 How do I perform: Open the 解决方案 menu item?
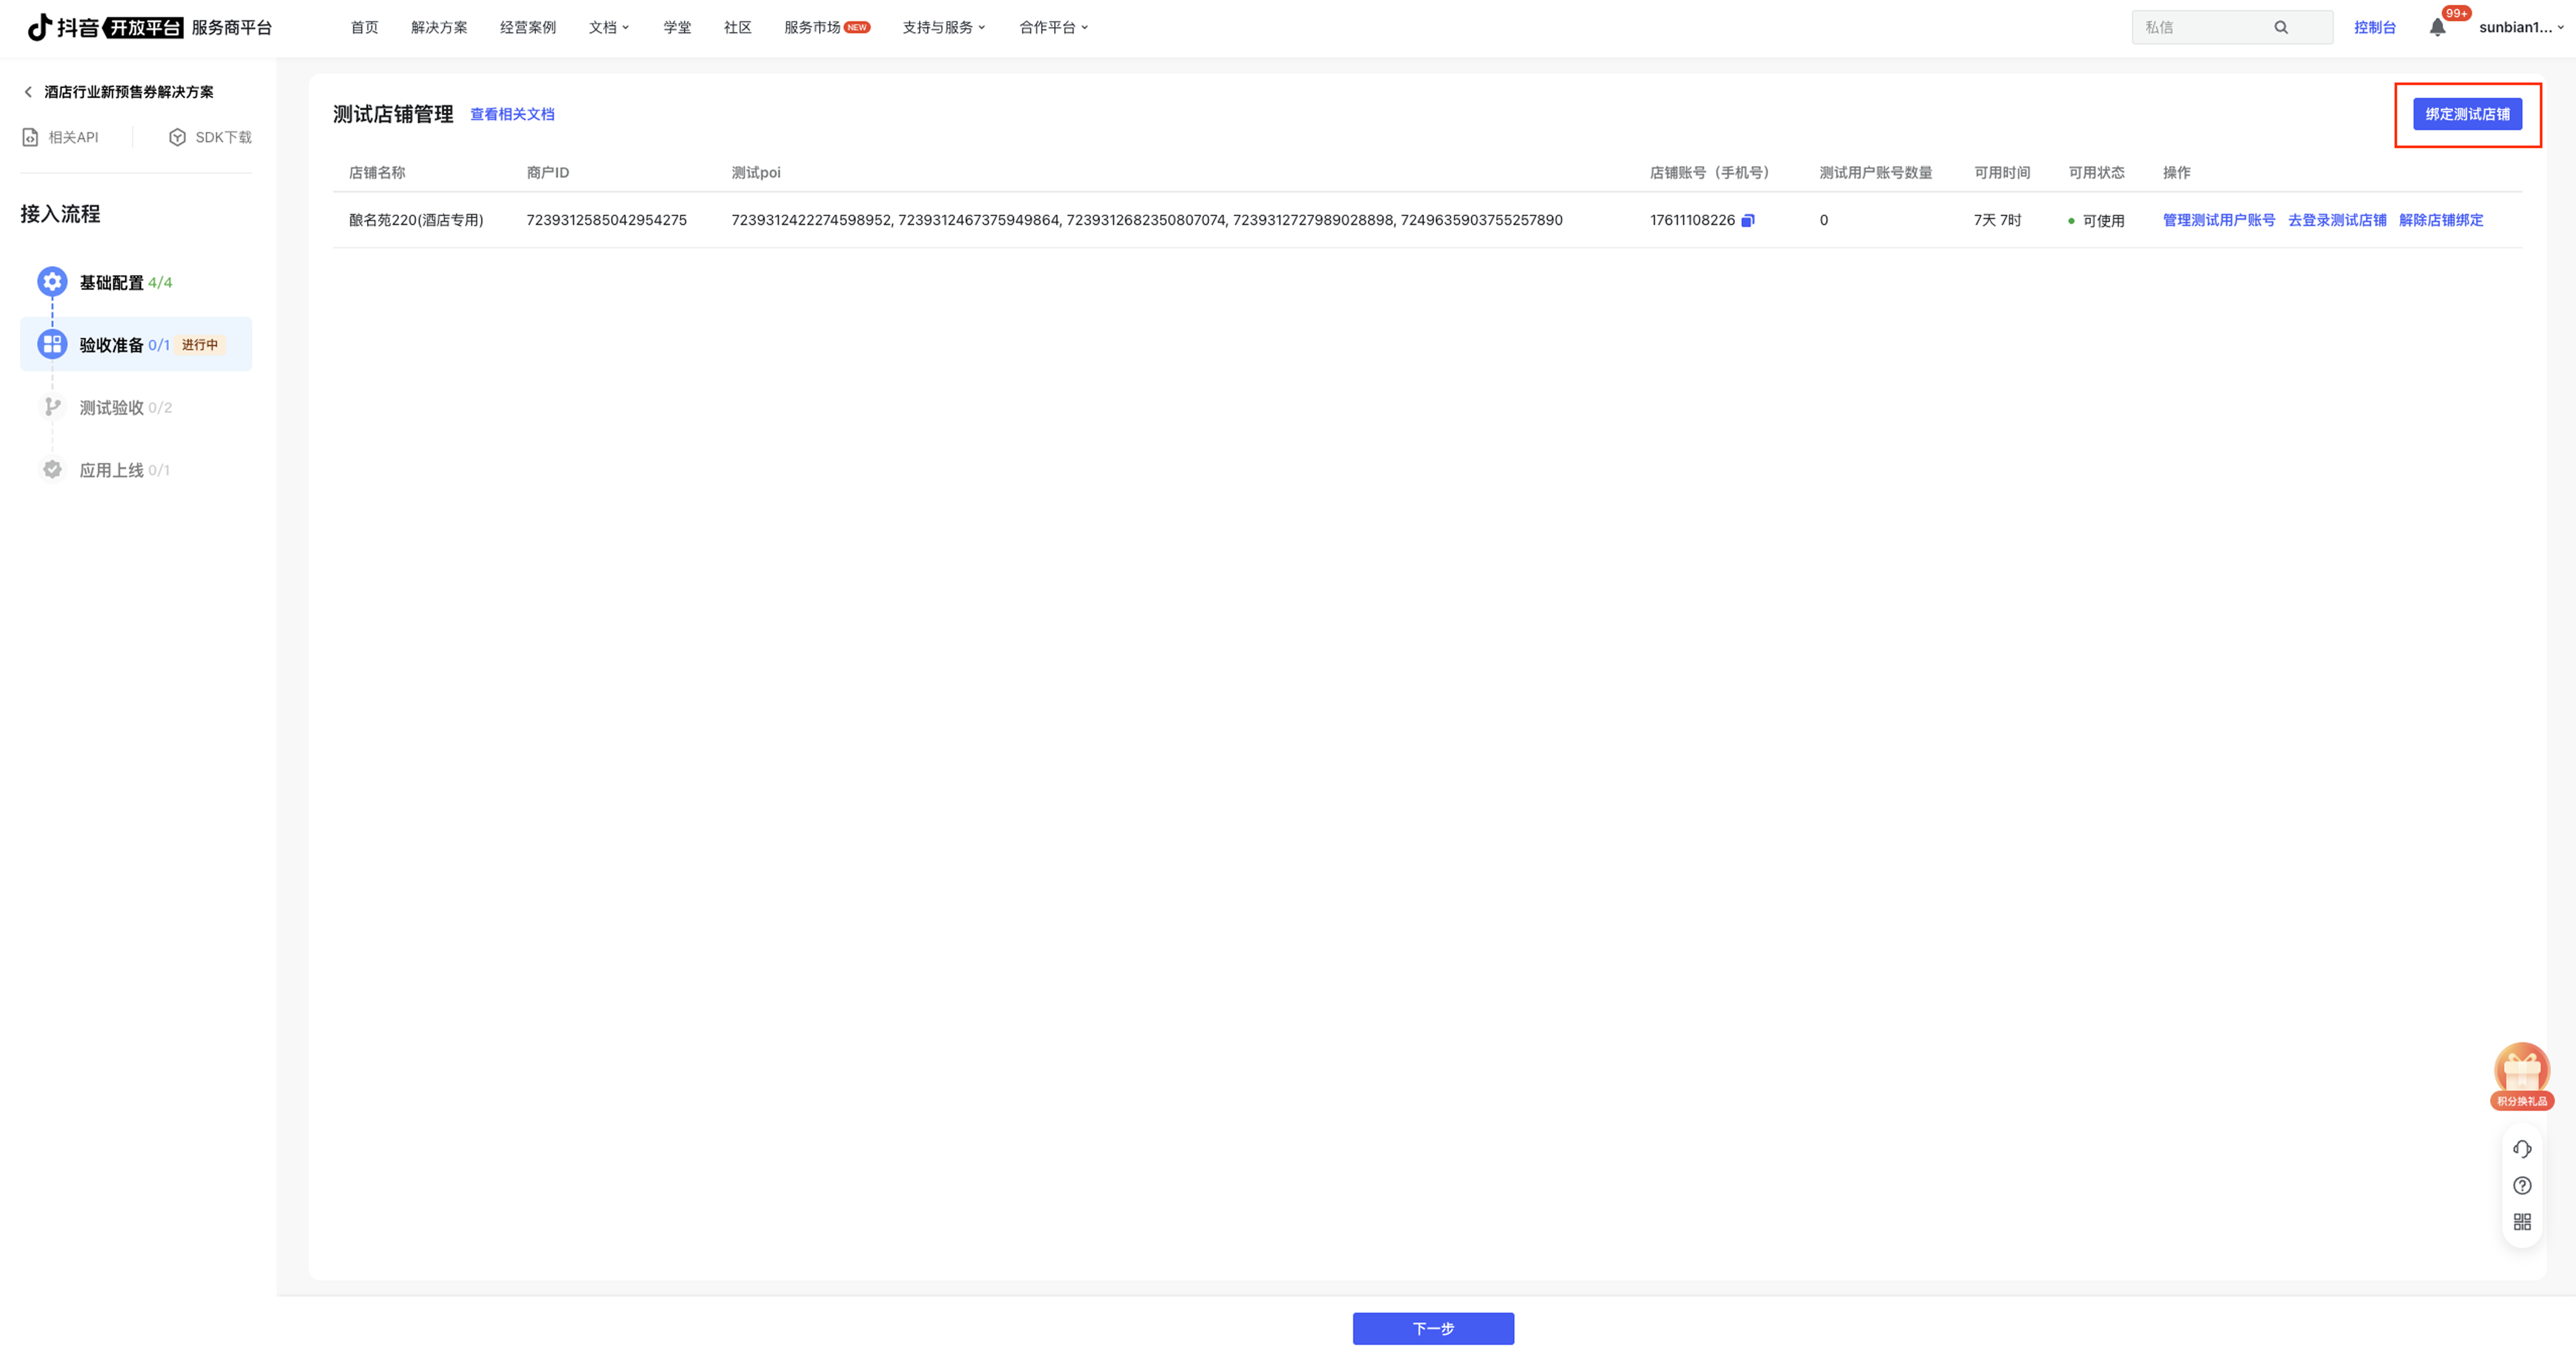pos(439,27)
